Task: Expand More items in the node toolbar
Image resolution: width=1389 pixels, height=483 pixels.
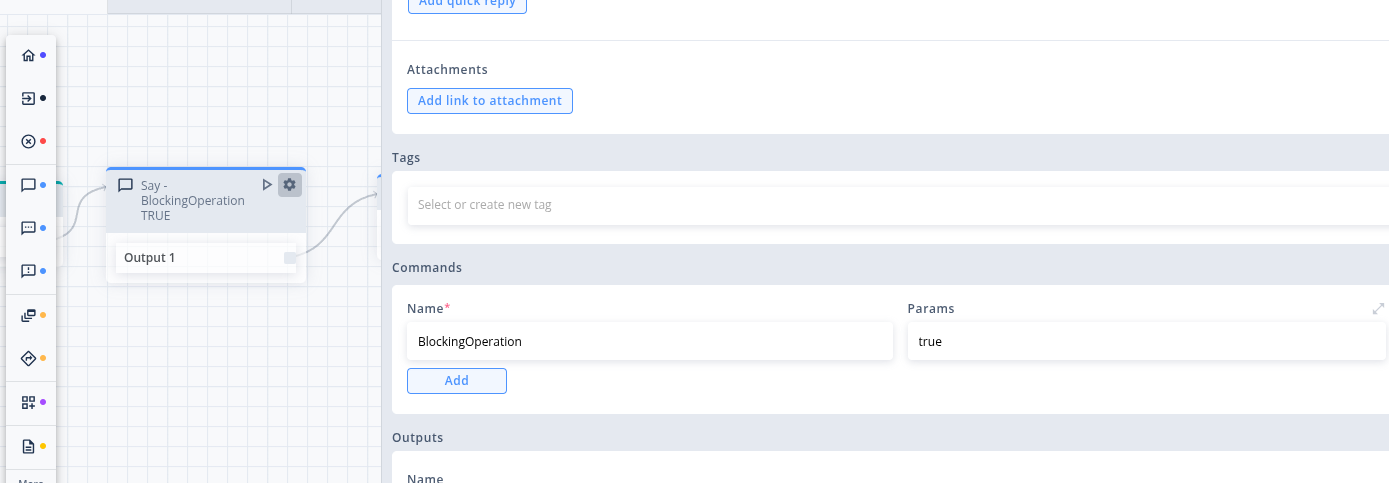Action: click(x=31, y=480)
